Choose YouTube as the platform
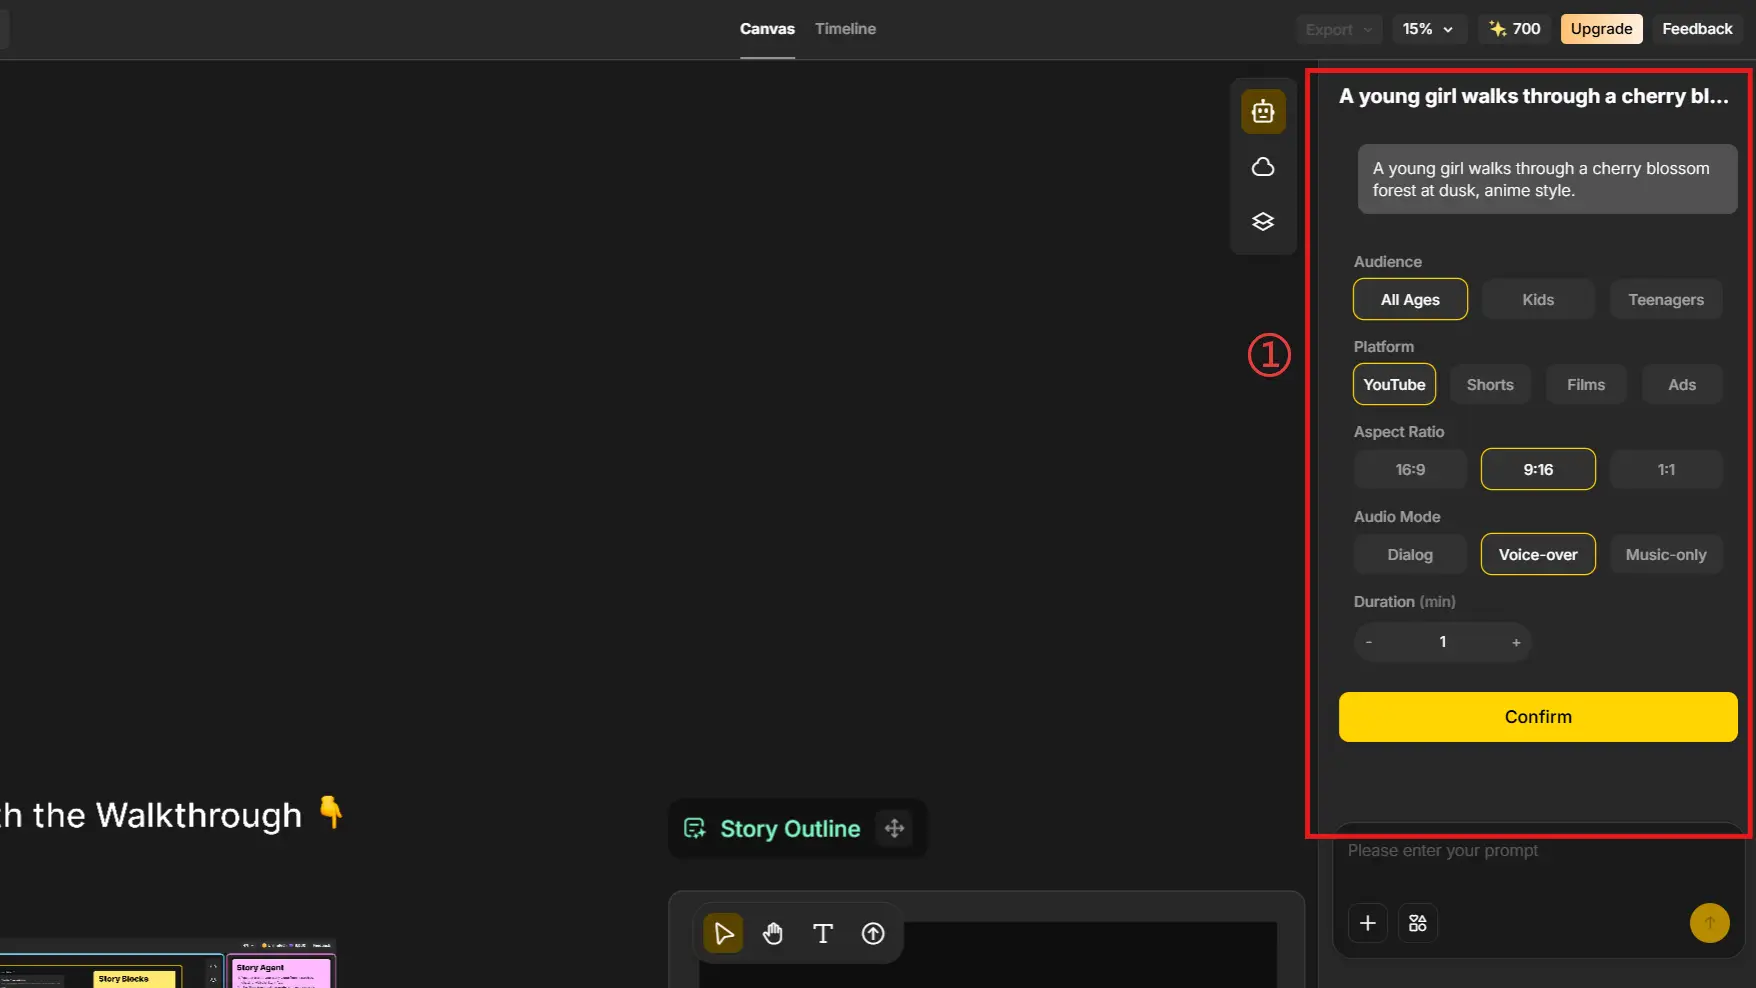This screenshot has width=1756, height=988. pos(1394,384)
